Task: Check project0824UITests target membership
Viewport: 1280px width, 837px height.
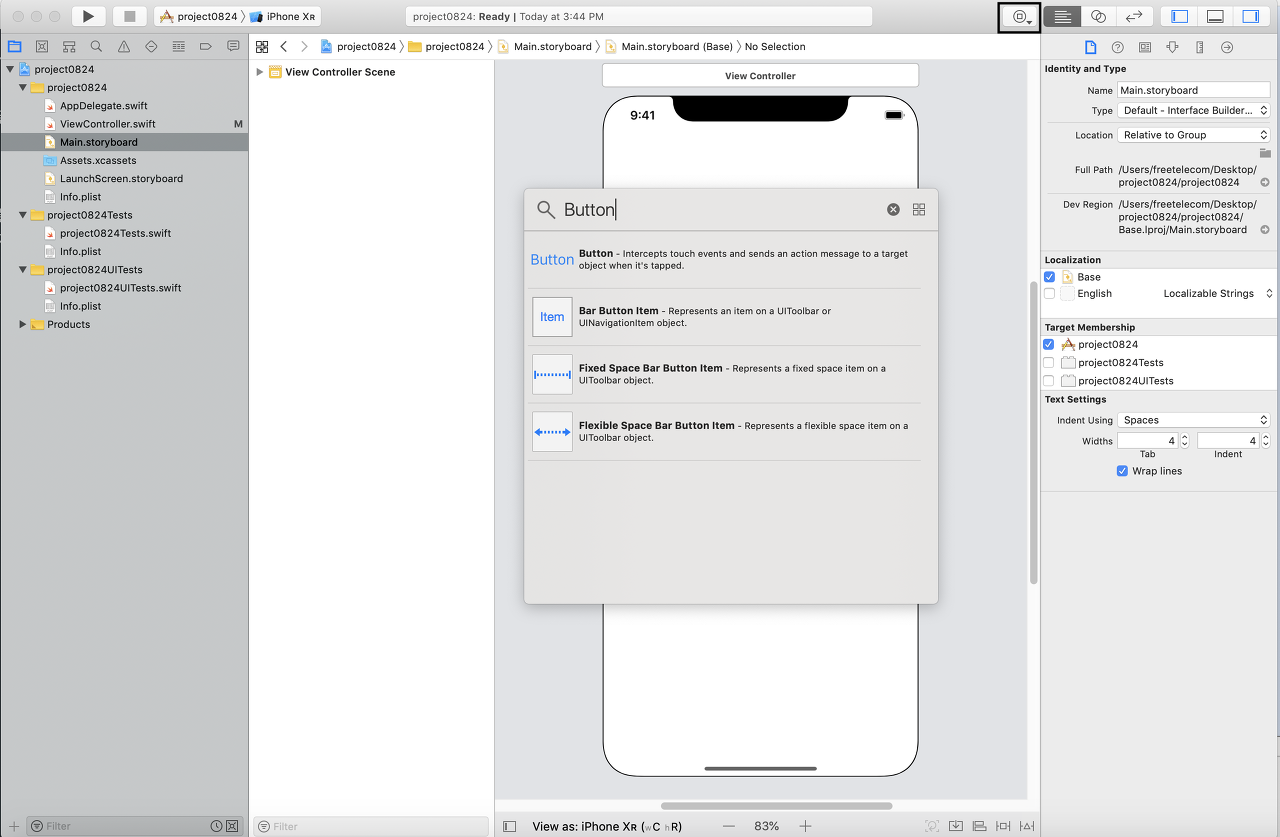Action: click(1049, 381)
